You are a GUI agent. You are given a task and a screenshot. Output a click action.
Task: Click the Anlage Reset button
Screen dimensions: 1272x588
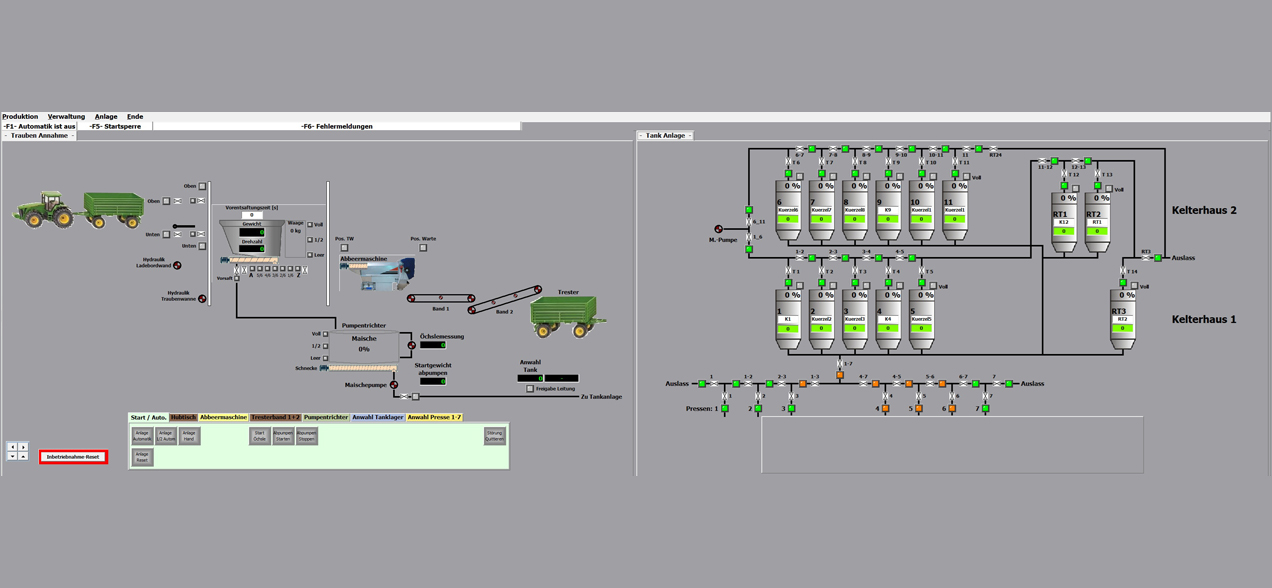142,457
